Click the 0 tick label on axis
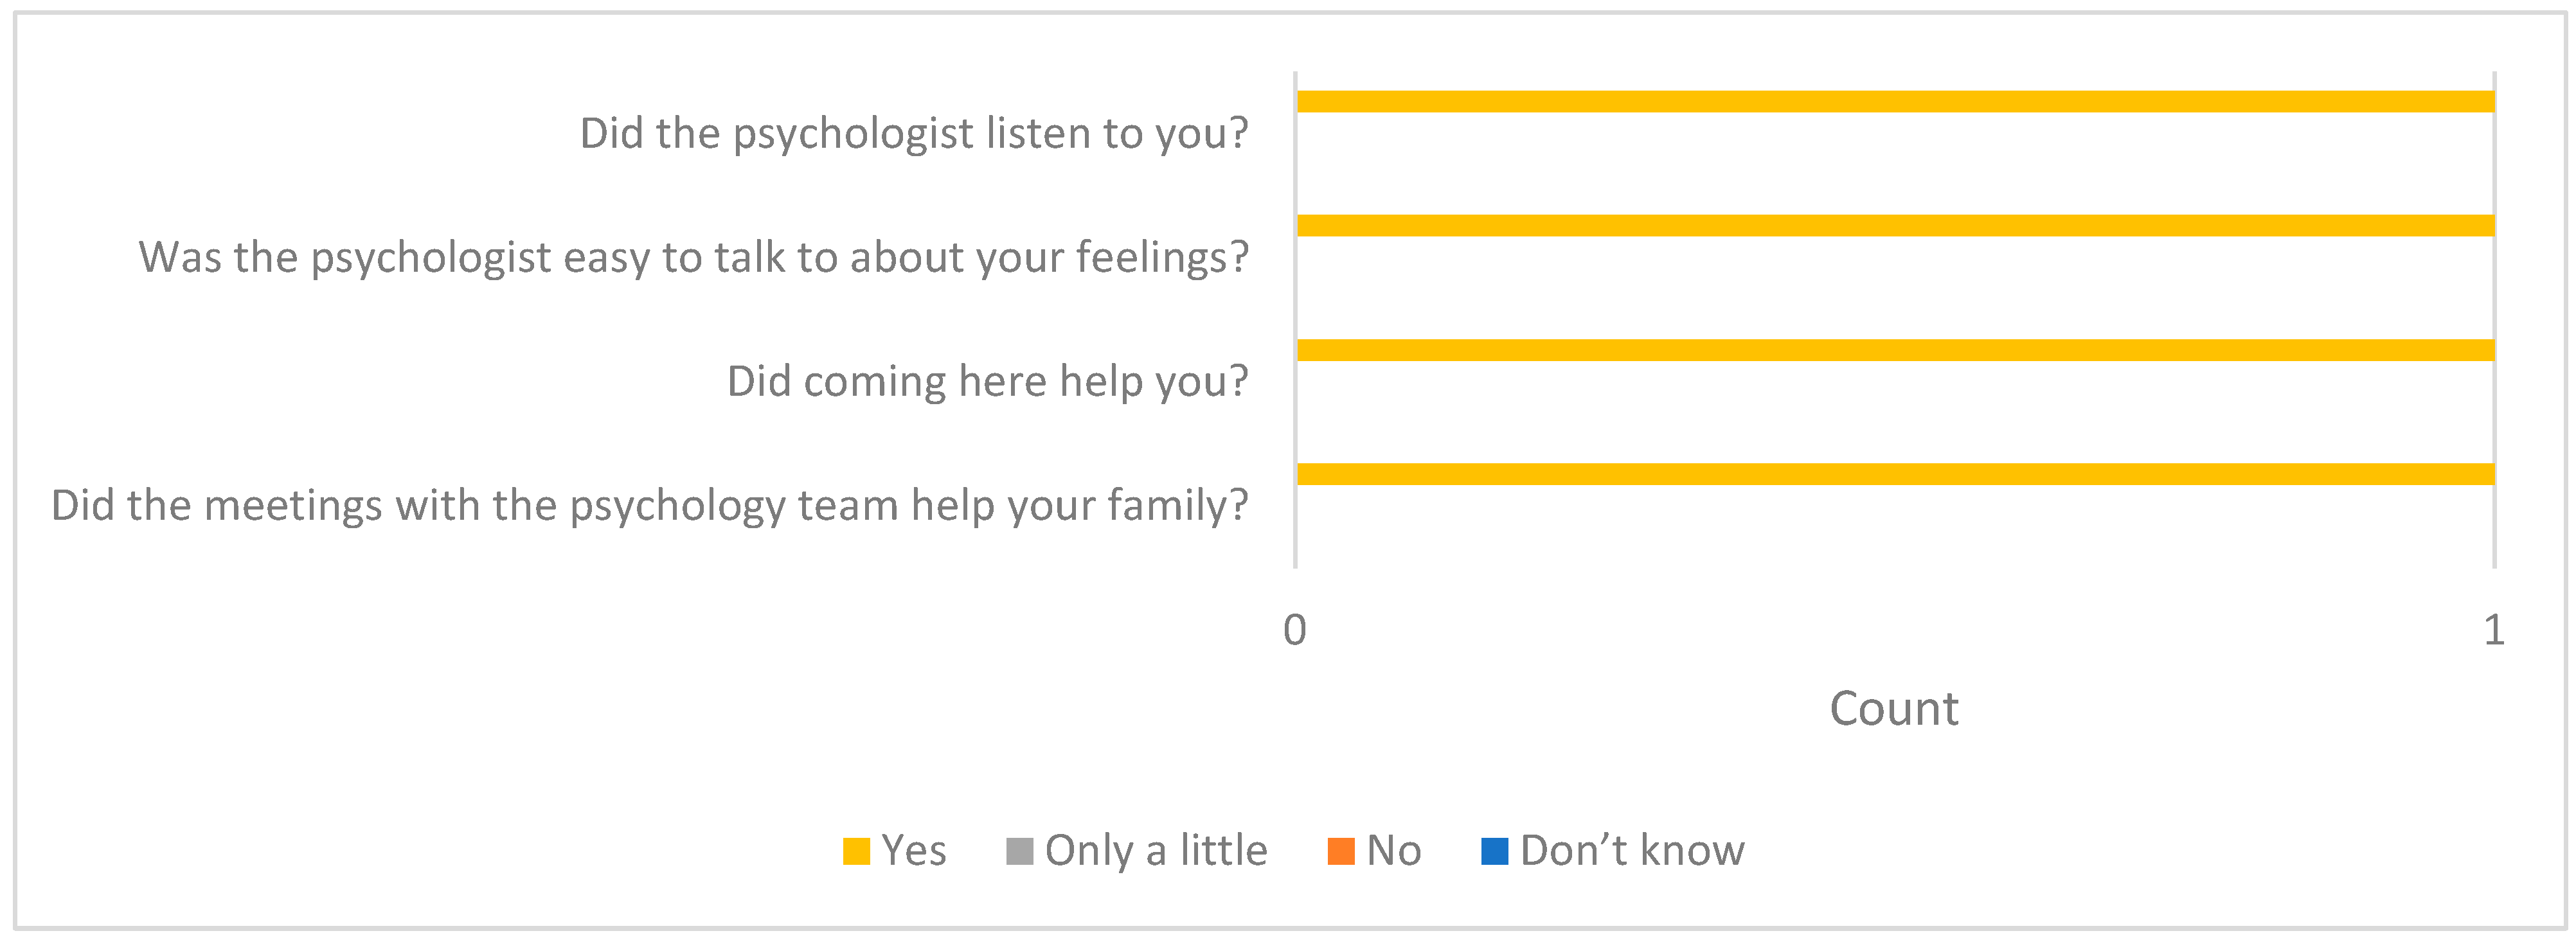 [1294, 630]
